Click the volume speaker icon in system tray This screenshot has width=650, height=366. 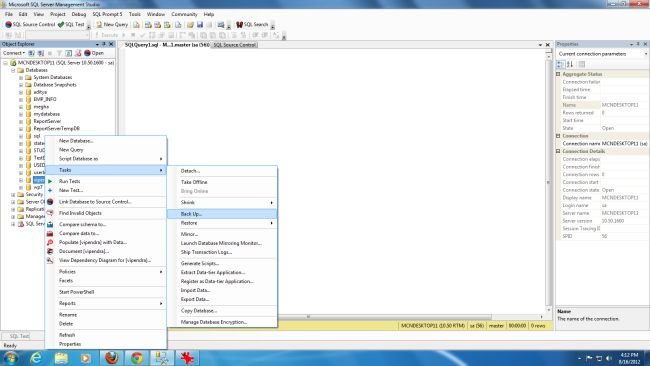coord(609,358)
